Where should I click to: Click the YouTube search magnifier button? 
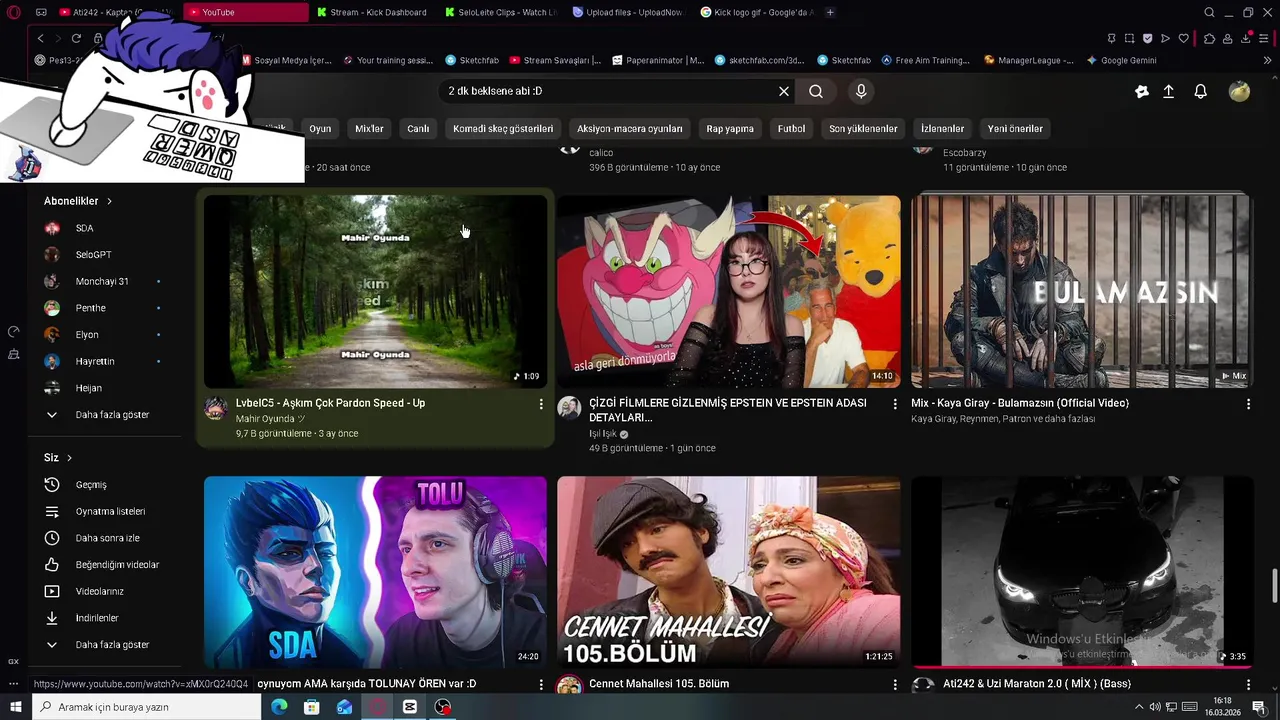pyautogui.click(x=816, y=91)
